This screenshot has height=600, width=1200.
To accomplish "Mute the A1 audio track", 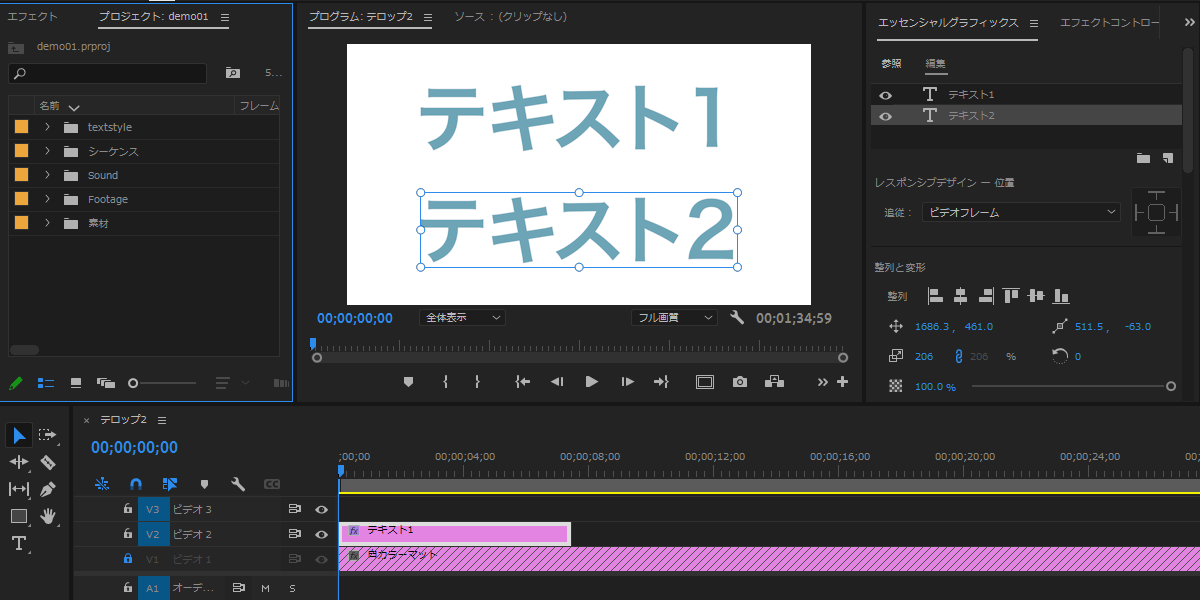I will point(265,588).
